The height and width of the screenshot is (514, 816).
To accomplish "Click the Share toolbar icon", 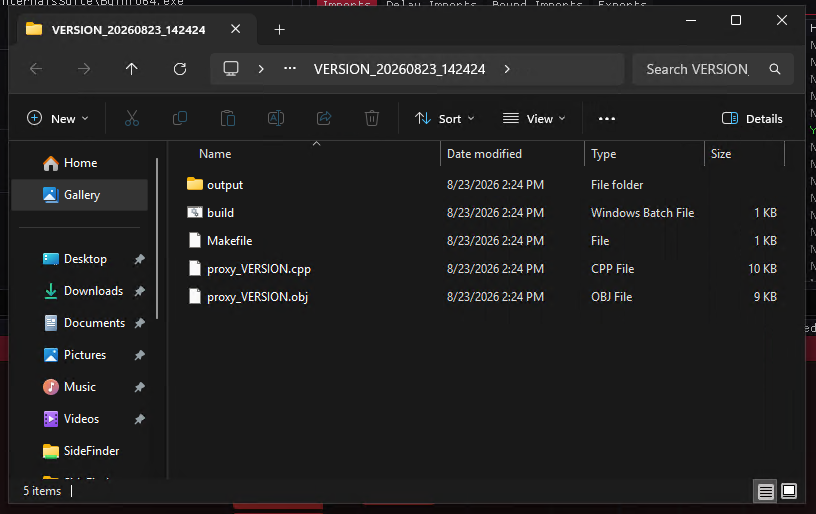I will pyautogui.click(x=324, y=119).
